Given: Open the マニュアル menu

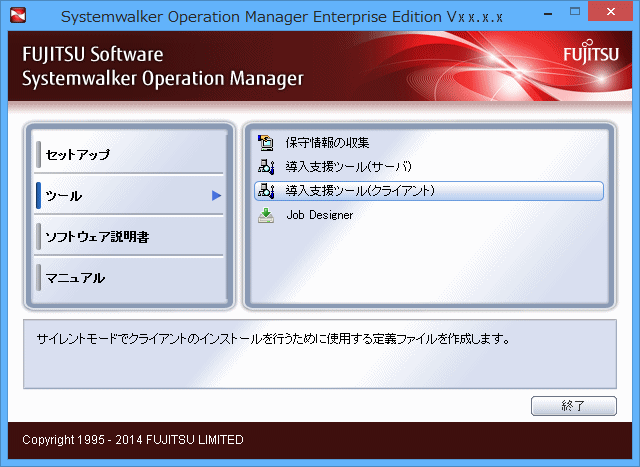Looking at the screenshot, I should 129,278.
